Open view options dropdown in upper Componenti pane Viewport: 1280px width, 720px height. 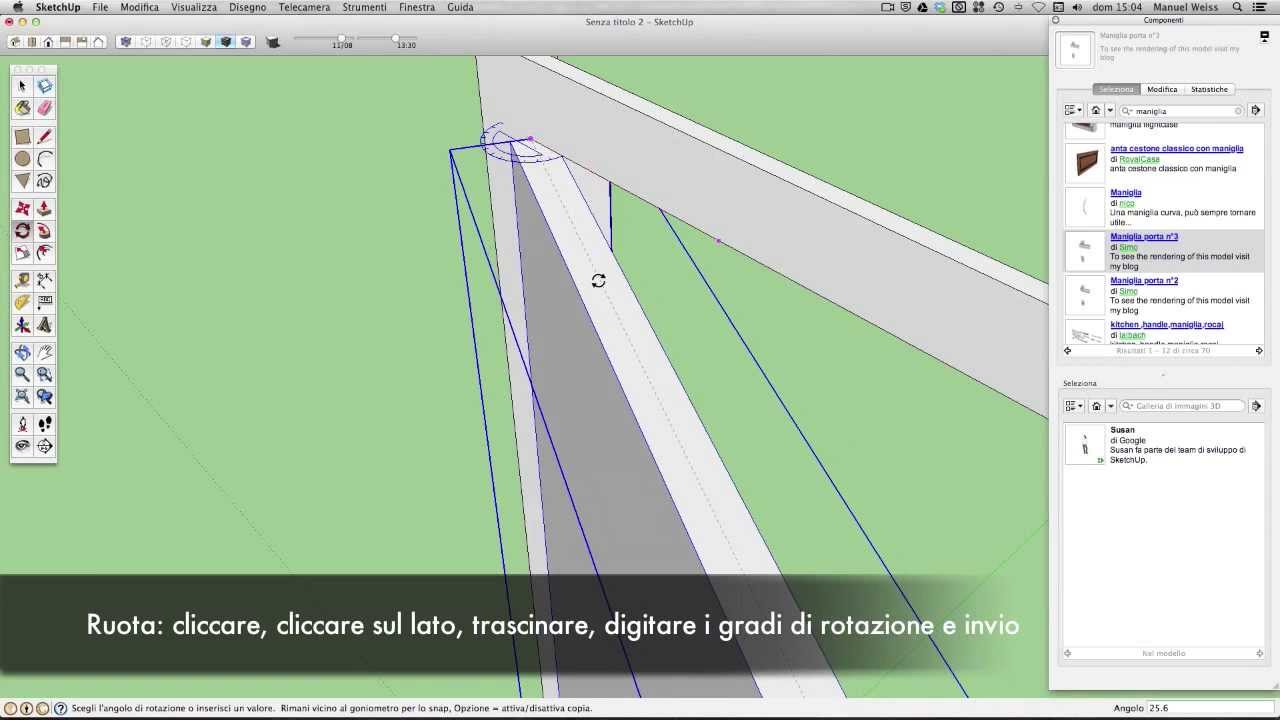click(1074, 110)
